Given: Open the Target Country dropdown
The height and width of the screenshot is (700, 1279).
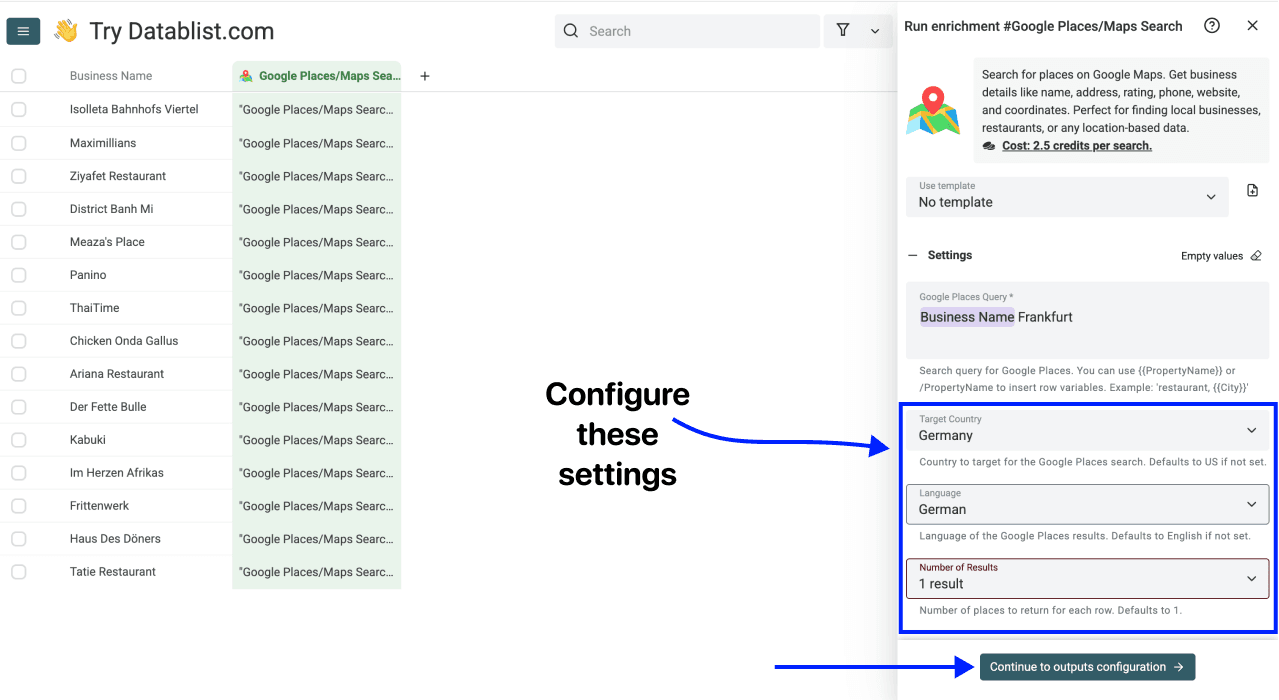Looking at the screenshot, I should [x=1087, y=430].
